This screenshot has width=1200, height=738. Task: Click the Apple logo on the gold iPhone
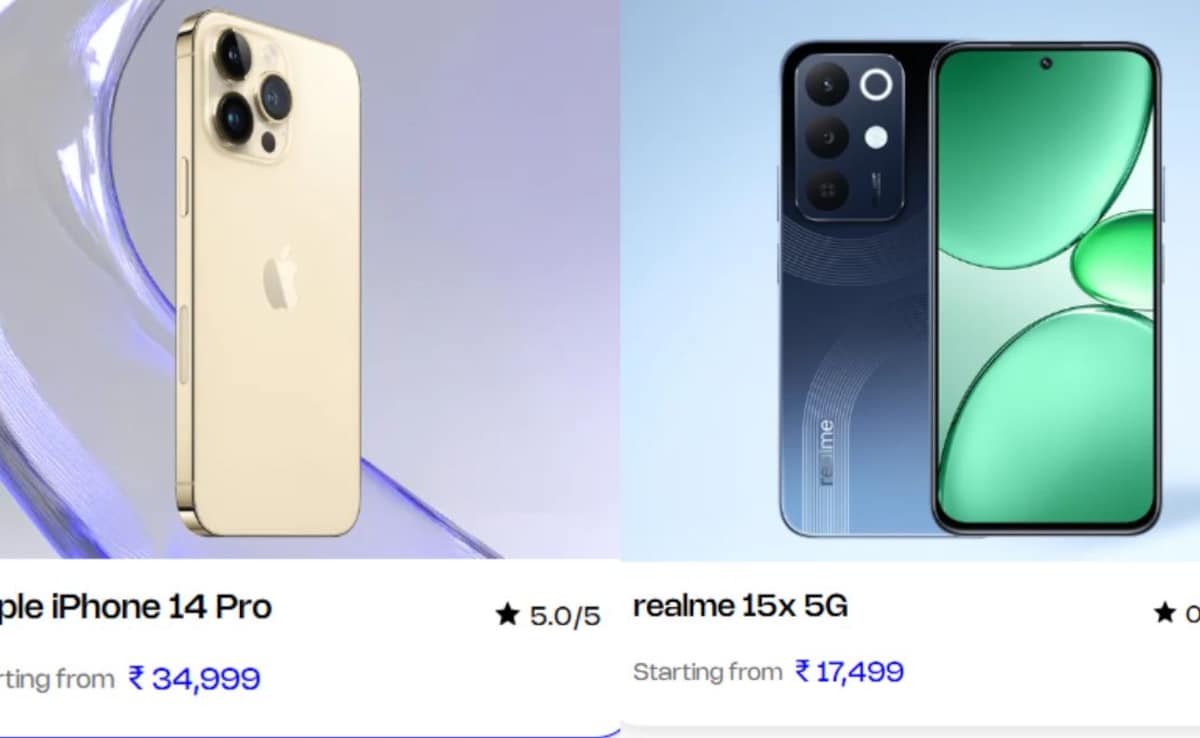pos(278,277)
